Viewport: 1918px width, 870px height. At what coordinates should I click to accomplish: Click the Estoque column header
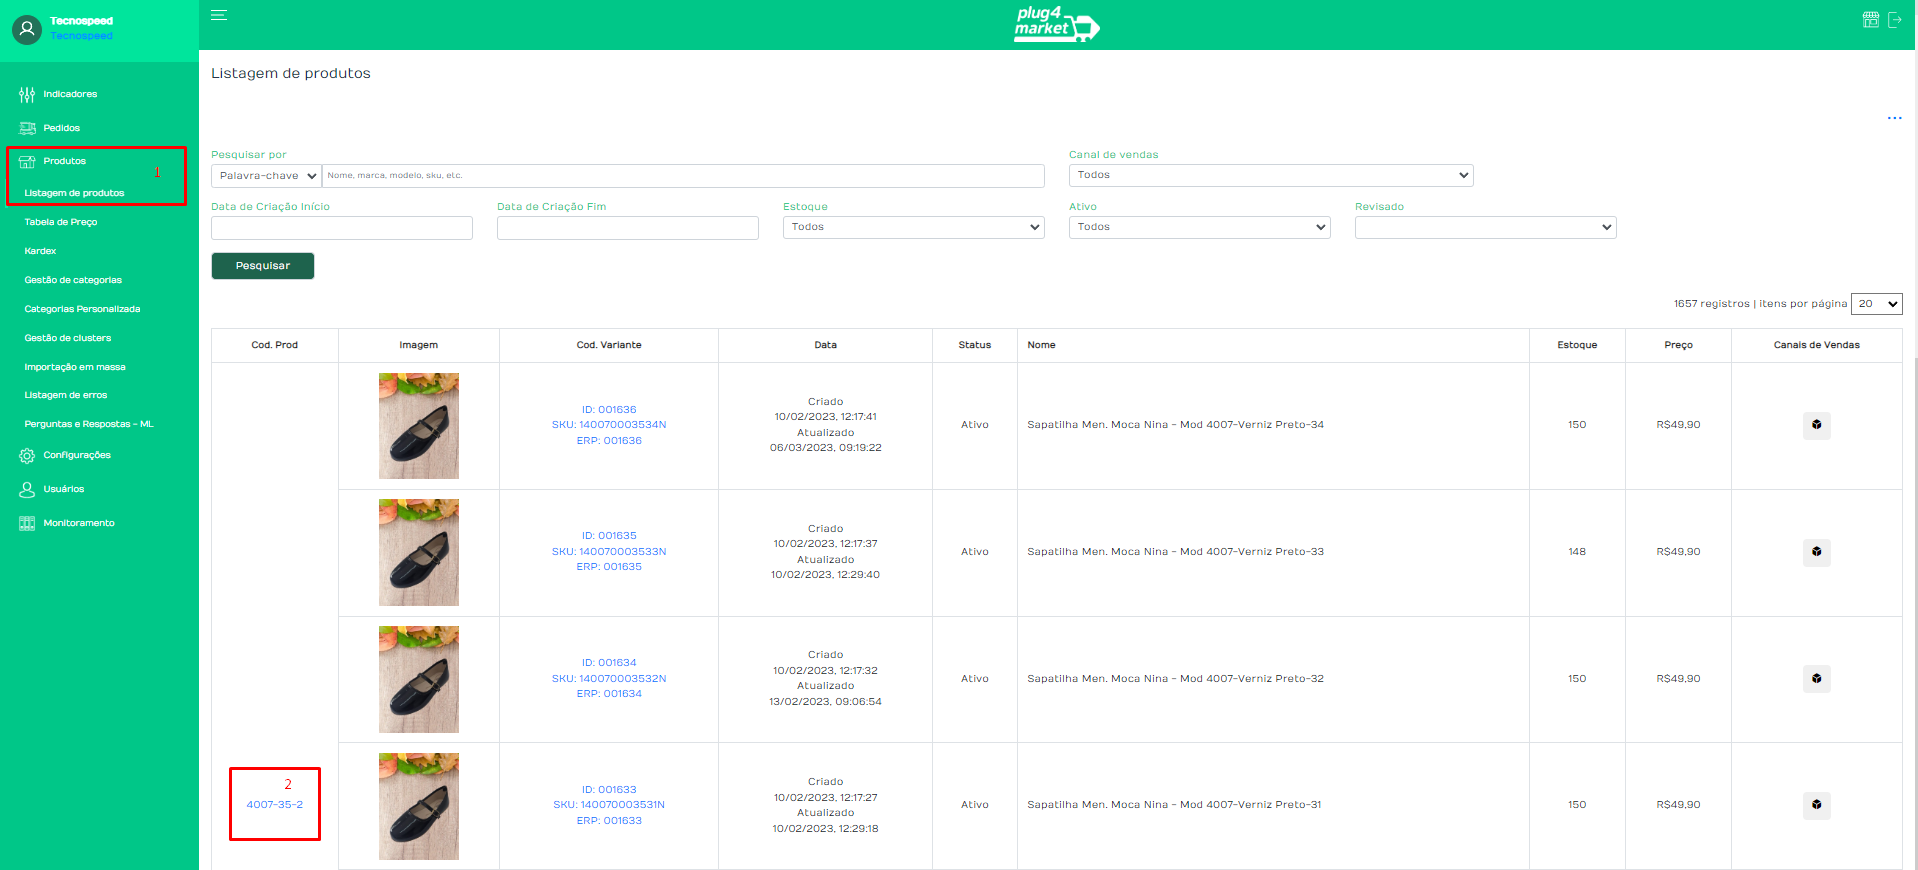pos(1577,345)
